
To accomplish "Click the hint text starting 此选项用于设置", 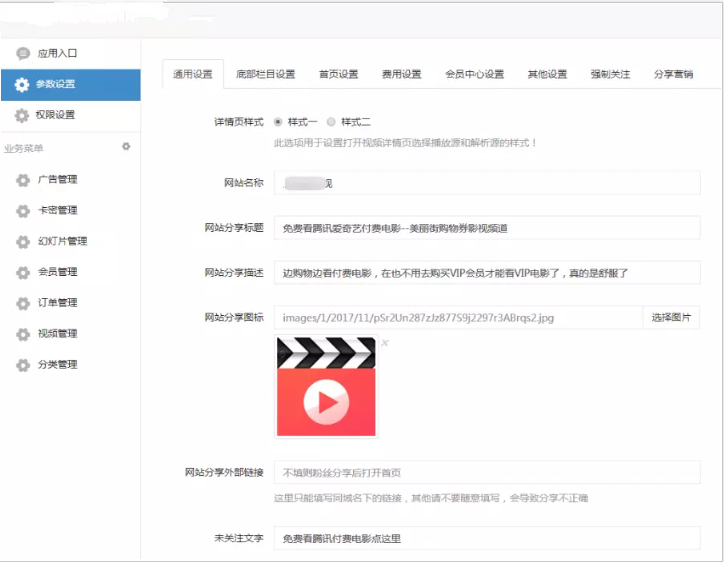I will pyautogui.click(x=405, y=143).
